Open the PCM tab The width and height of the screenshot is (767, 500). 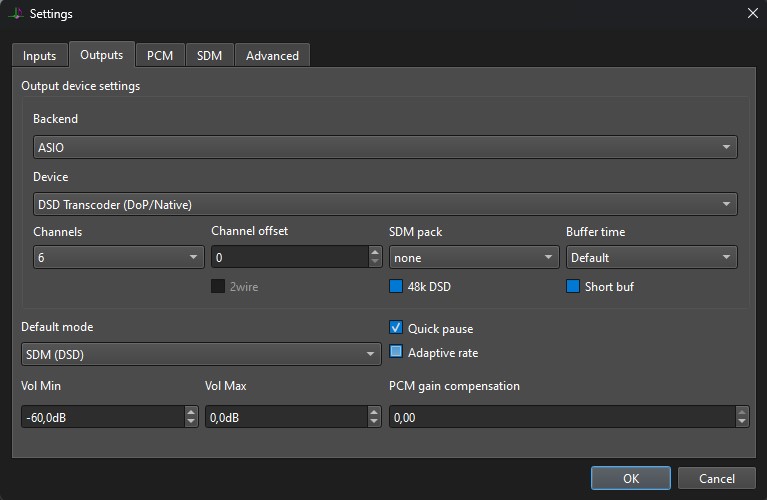tap(160, 56)
